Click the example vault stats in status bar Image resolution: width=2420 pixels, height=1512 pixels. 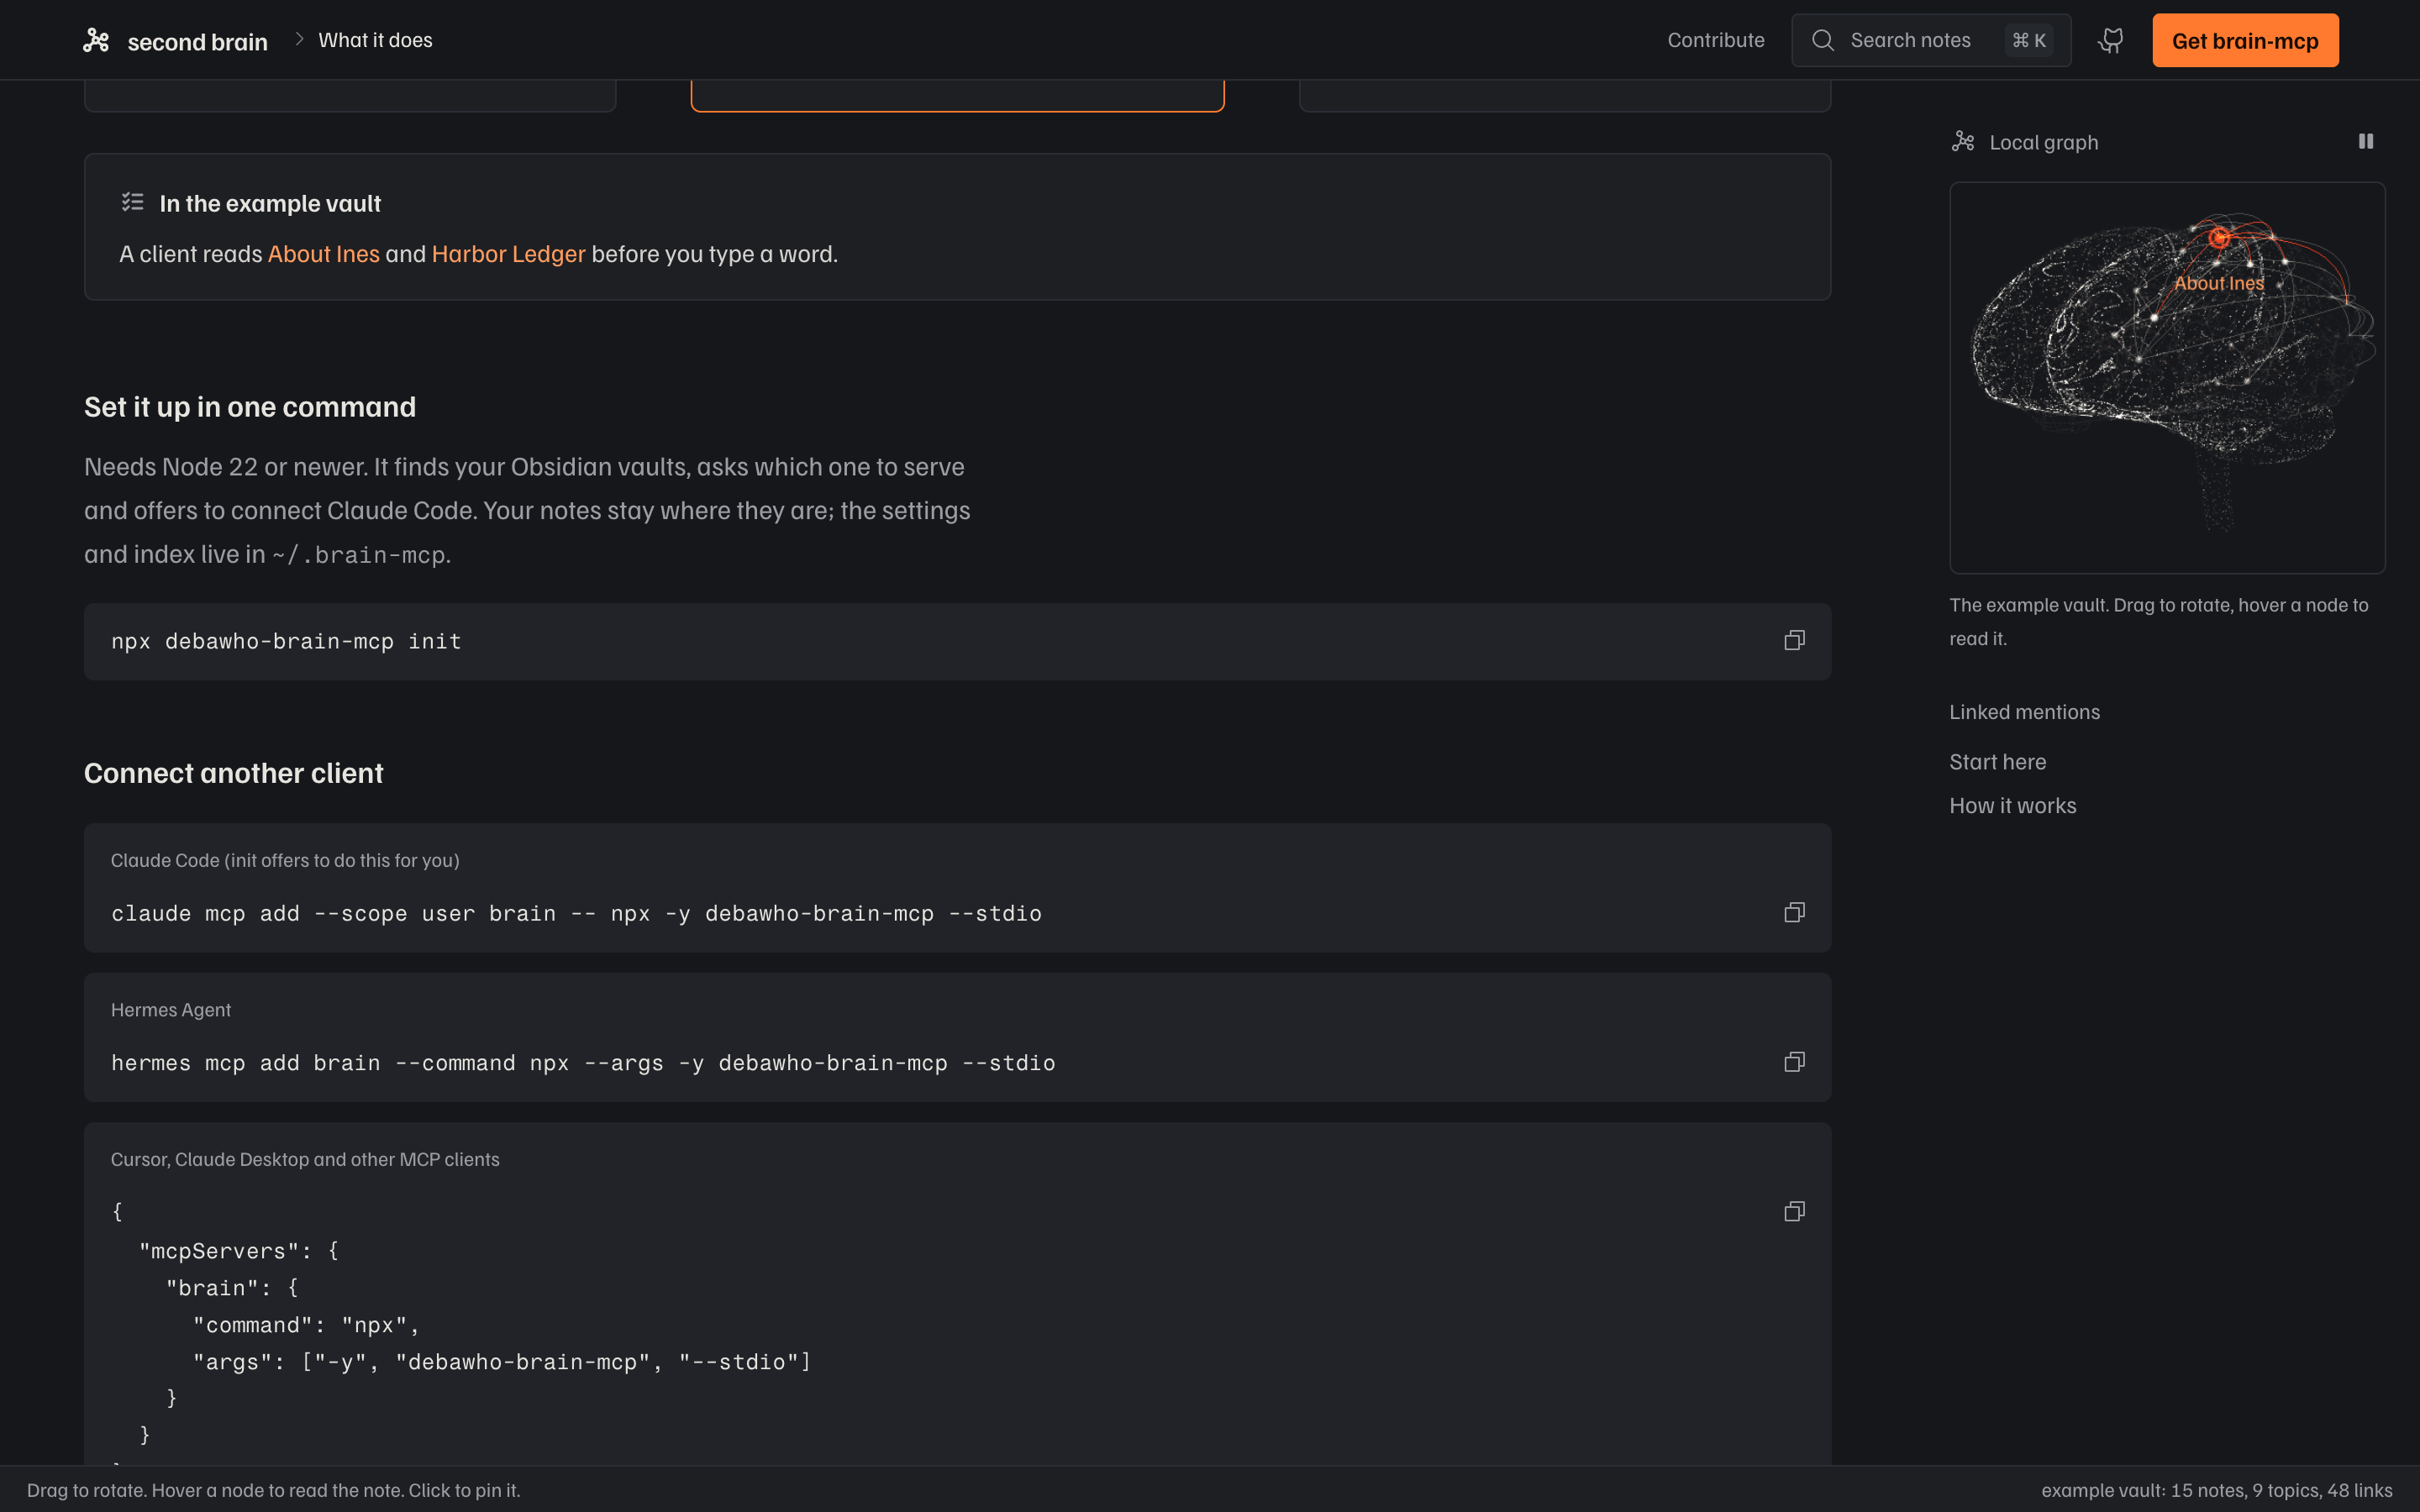(x=2216, y=1490)
